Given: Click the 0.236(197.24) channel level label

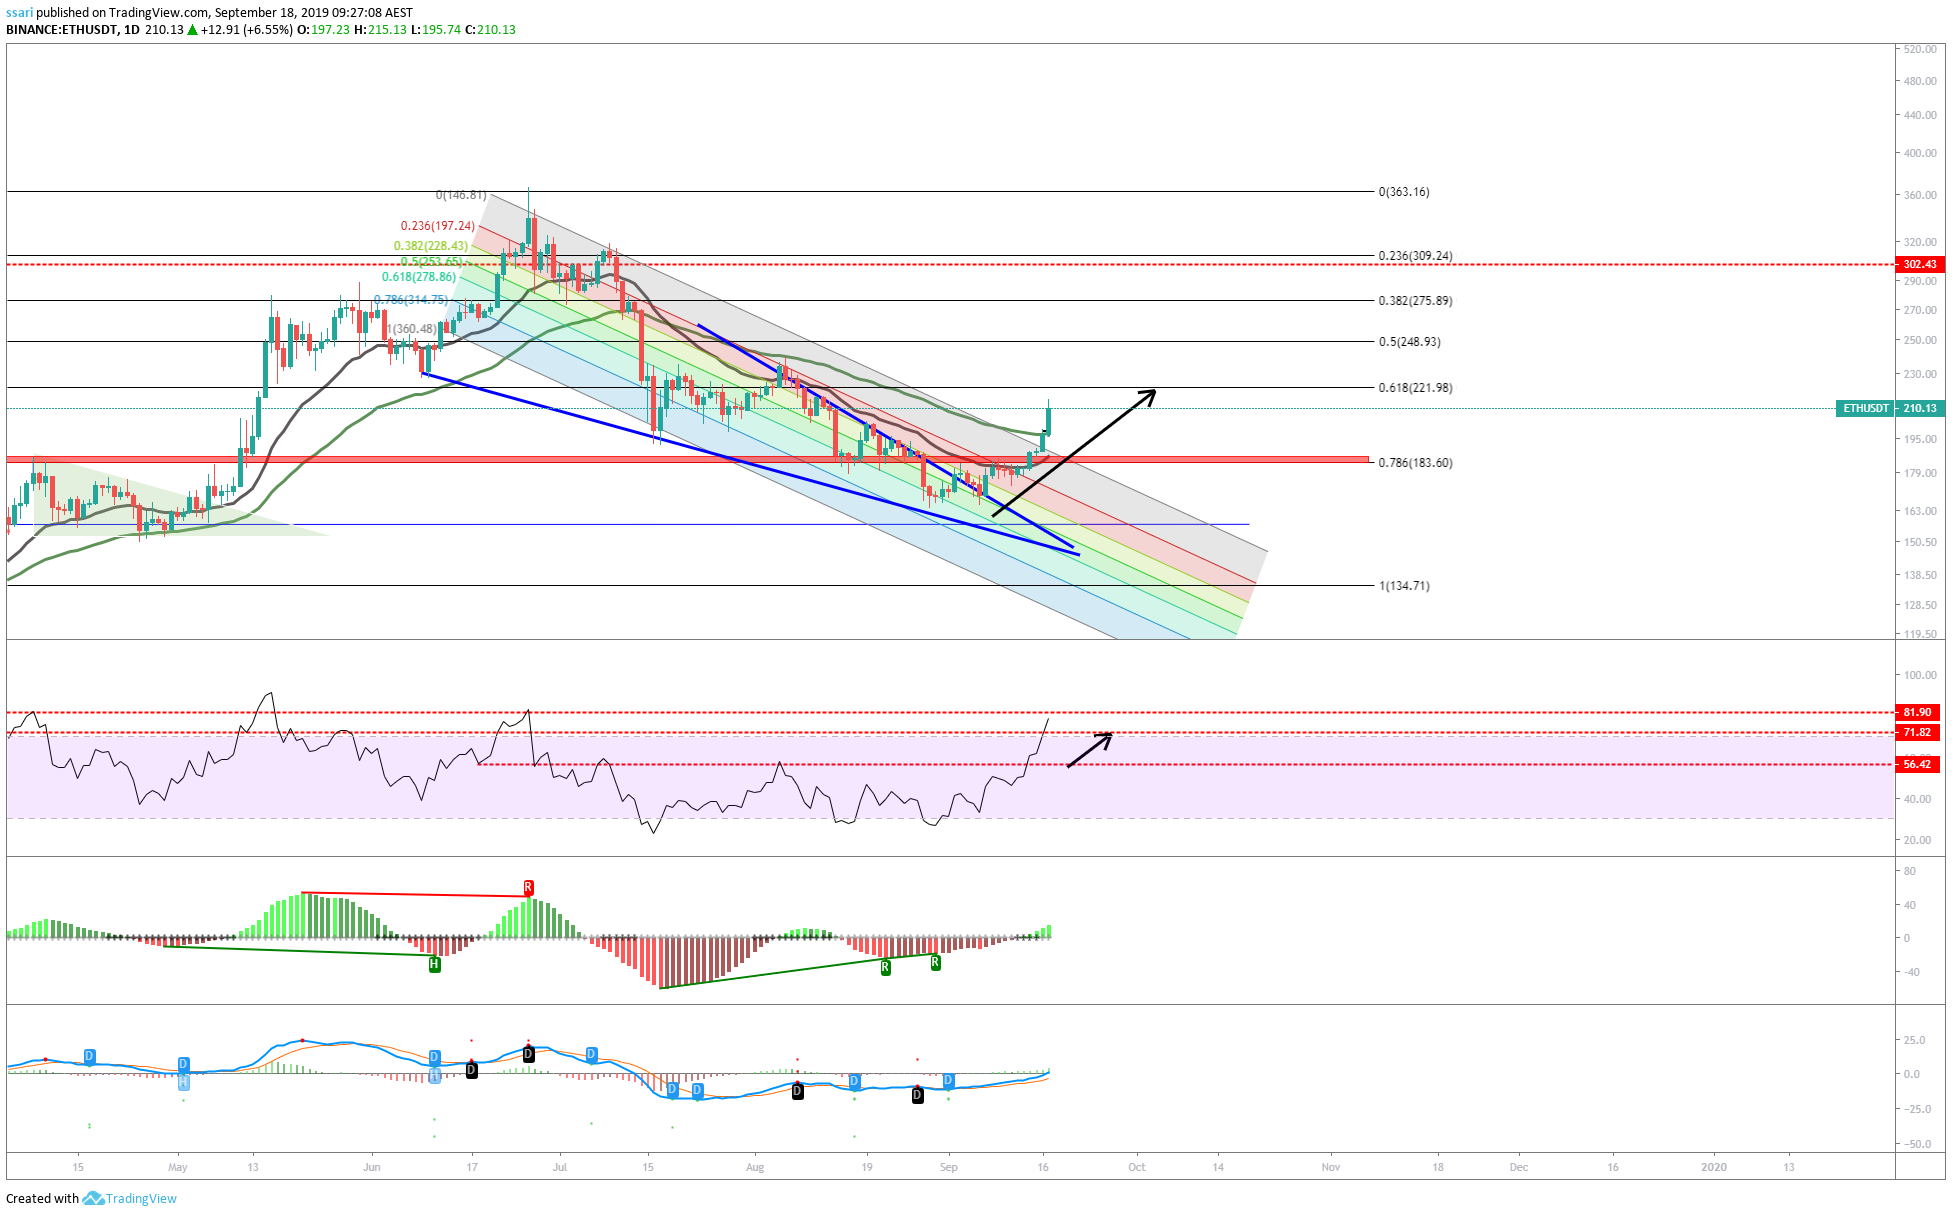Looking at the screenshot, I should (438, 226).
